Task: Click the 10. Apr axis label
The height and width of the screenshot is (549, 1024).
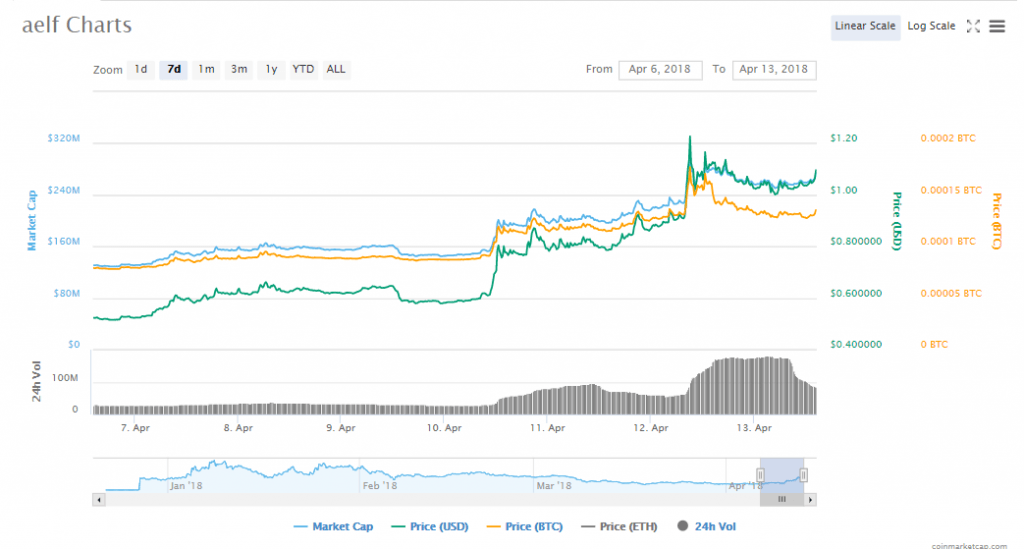Action: (444, 428)
